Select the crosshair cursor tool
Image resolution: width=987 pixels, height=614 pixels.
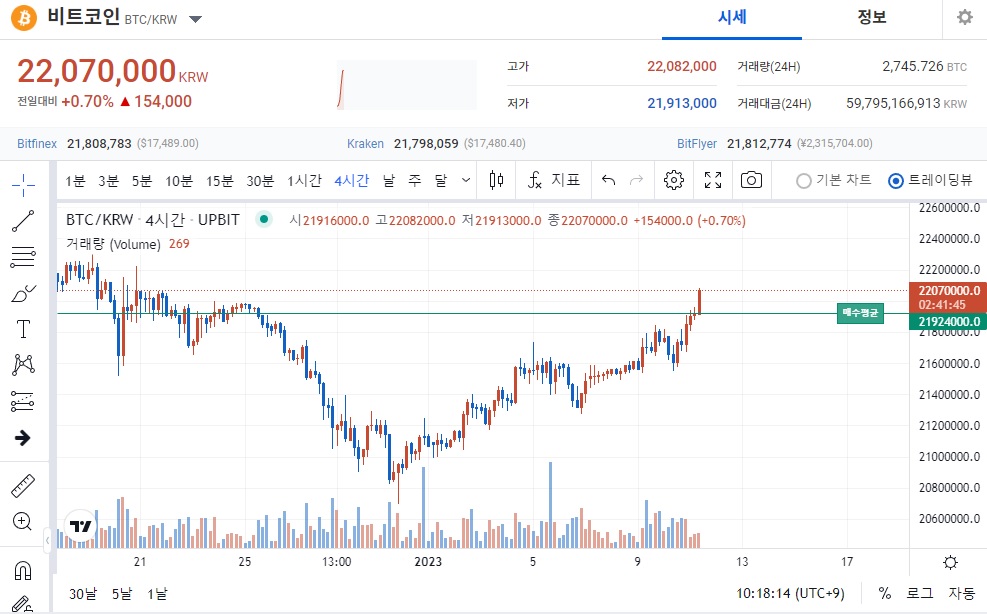point(23,185)
